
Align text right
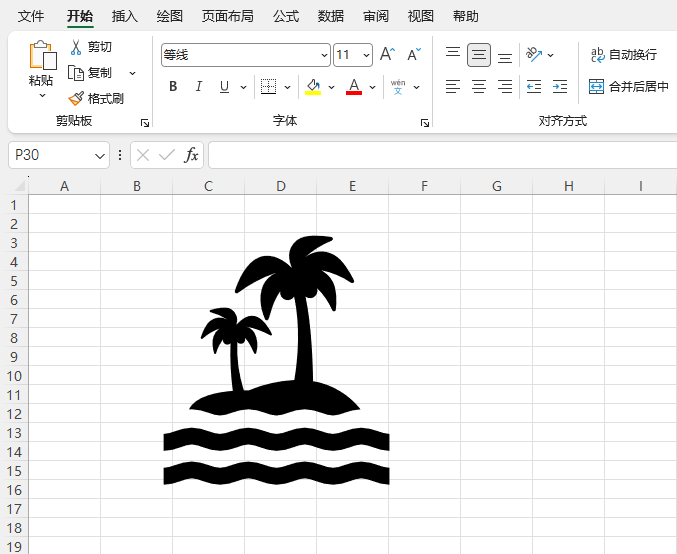point(505,87)
